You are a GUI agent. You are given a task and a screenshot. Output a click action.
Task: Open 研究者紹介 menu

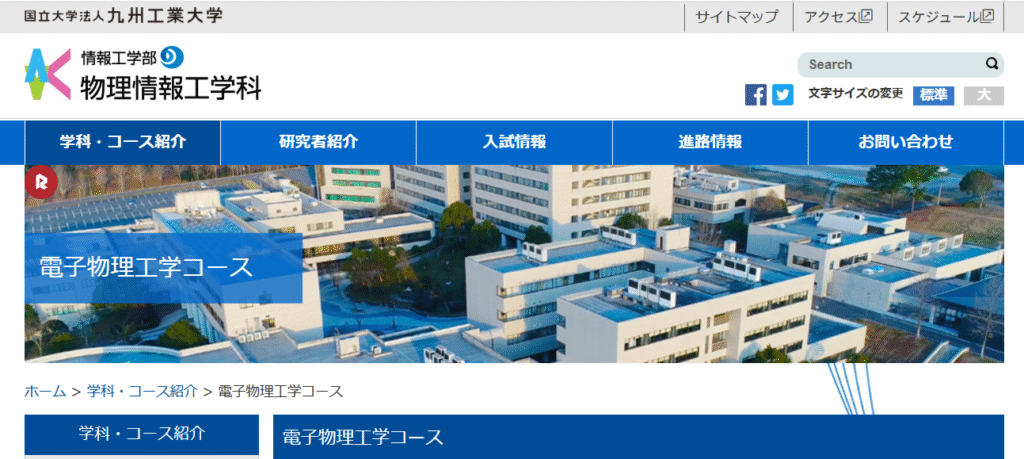click(319, 142)
